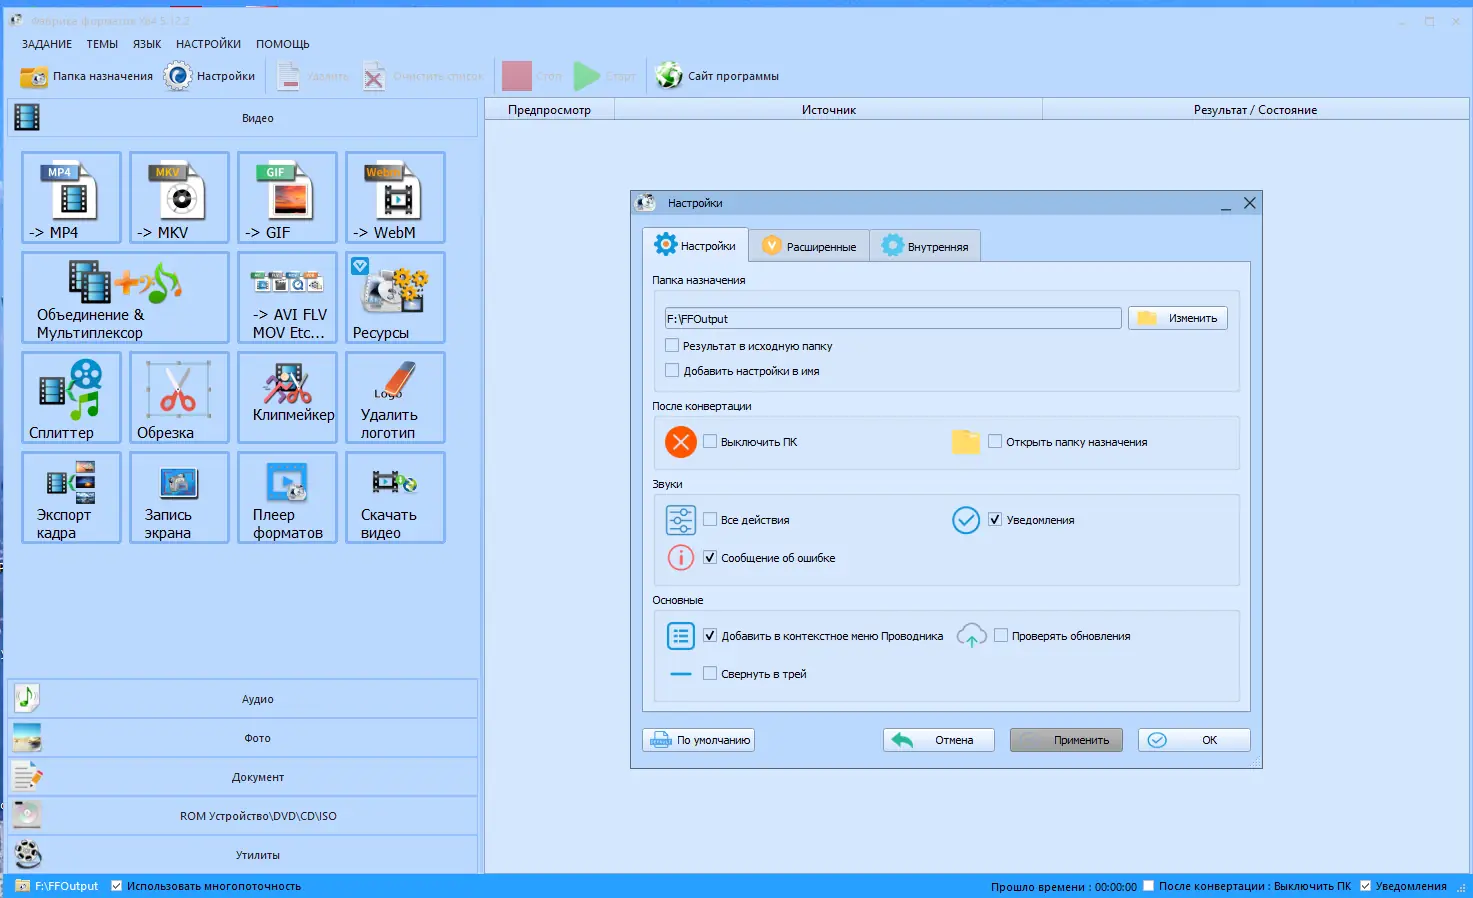
Task: Open the Удалить логотип tool
Action: [x=395, y=397]
